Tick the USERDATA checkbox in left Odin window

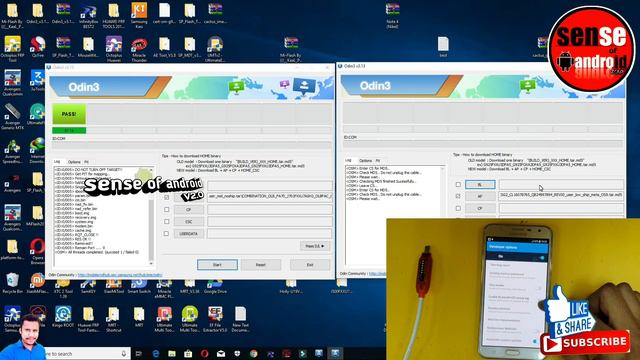point(166,234)
